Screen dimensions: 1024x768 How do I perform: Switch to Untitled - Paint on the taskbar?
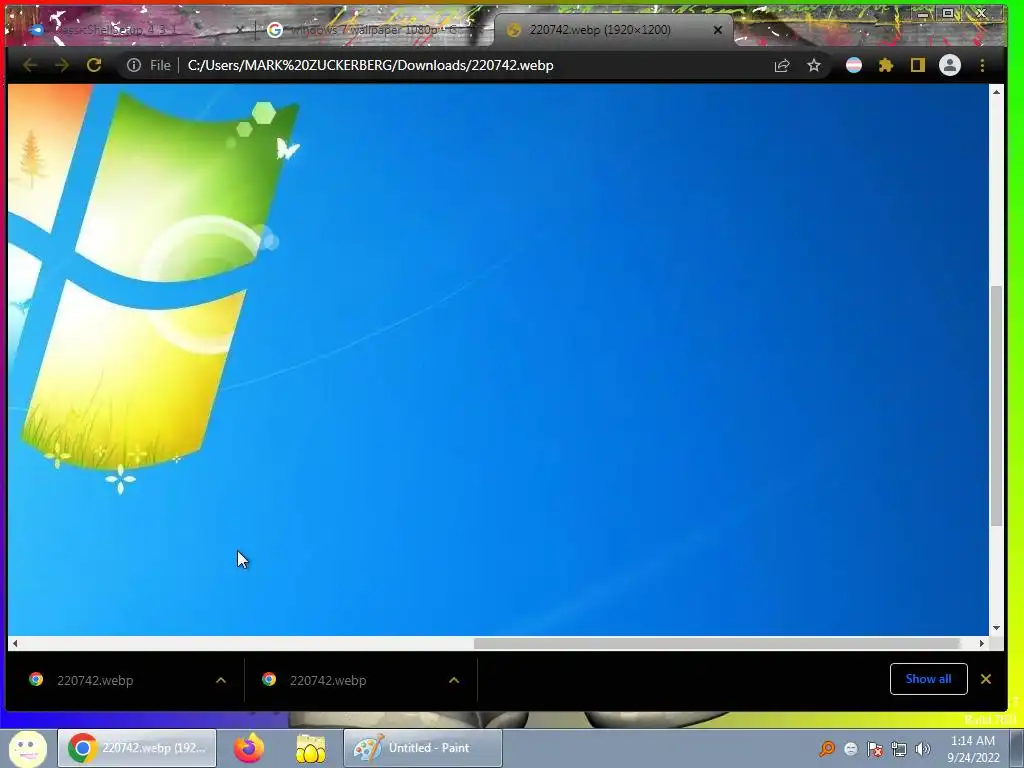423,748
